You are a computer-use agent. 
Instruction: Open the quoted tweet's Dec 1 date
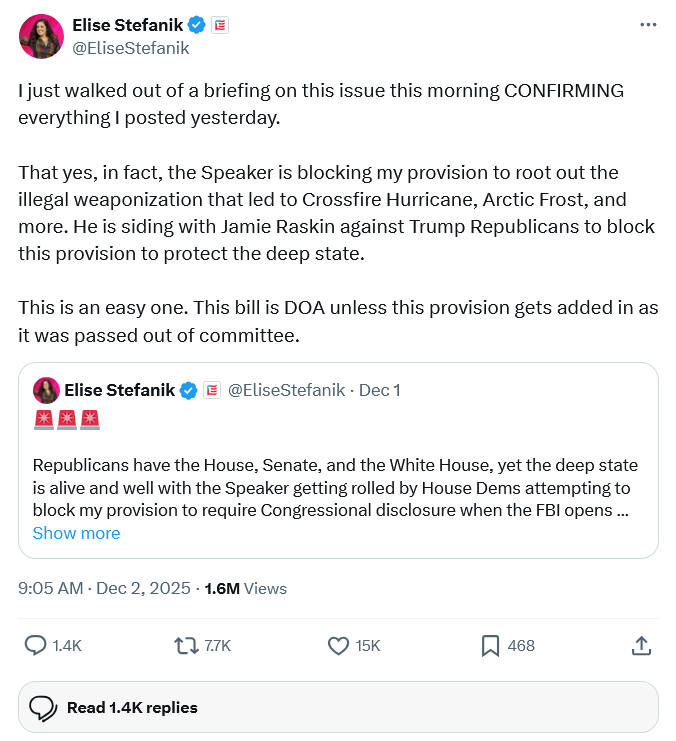click(380, 390)
